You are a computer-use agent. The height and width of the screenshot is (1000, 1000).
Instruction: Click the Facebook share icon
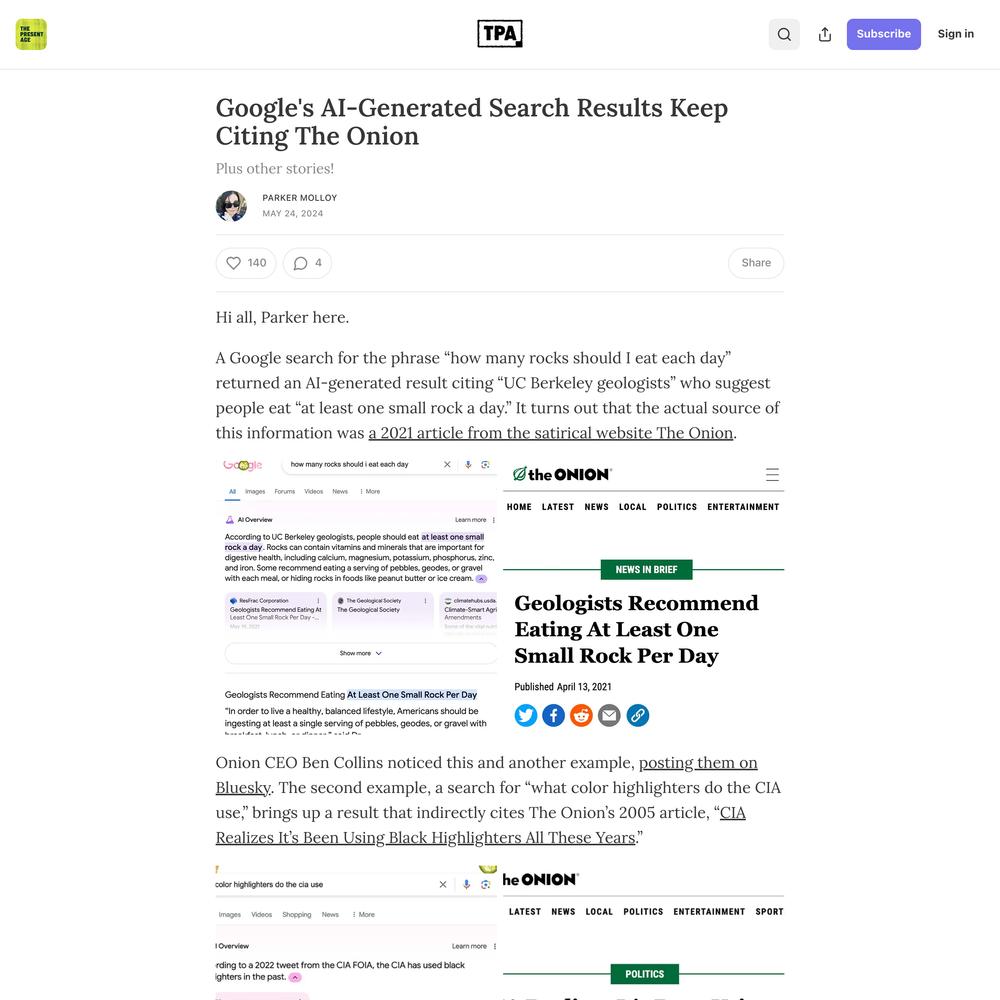[x=554, y=715]
